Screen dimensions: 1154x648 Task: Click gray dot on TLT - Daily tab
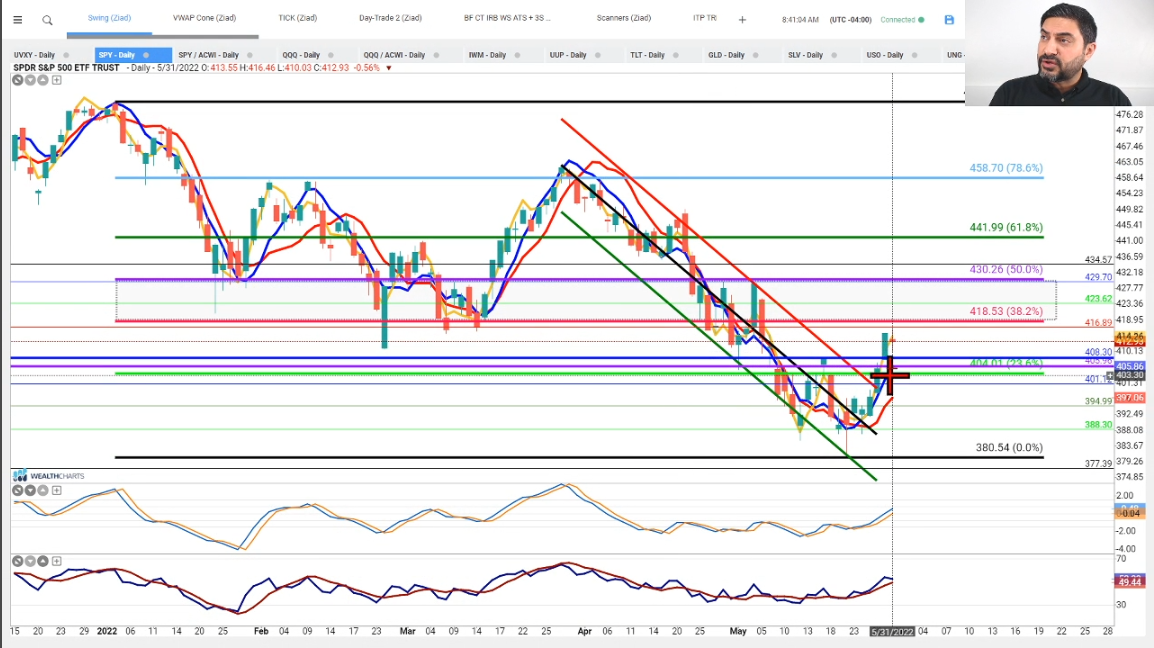pyautogui.click(x=676, y=55)
